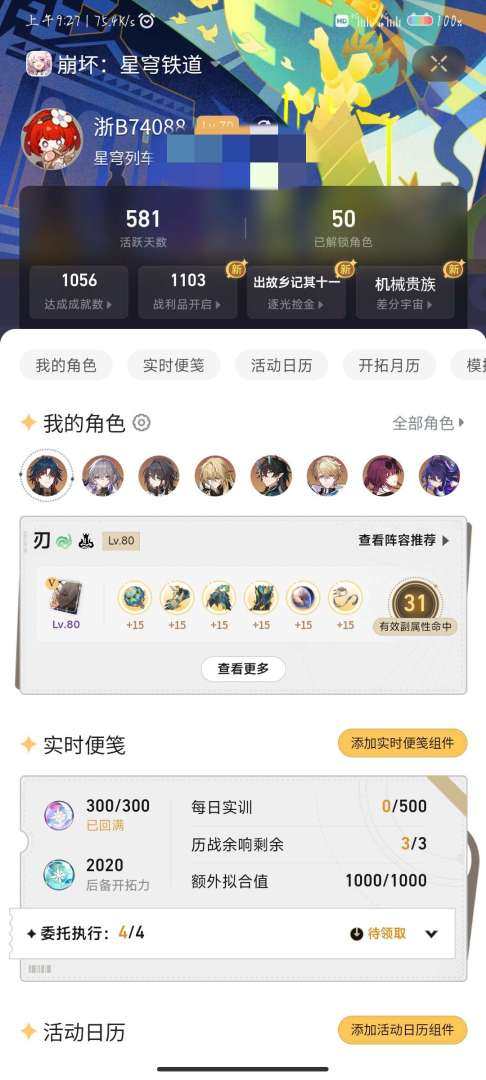The height and width of the screenshot is (1080, 486).
Task: Select the Blade character avatar in the row
Action: [x=47, y=475]
